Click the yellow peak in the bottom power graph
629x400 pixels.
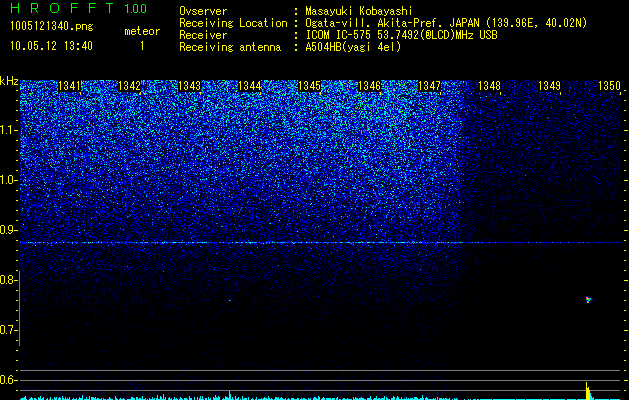588,391
